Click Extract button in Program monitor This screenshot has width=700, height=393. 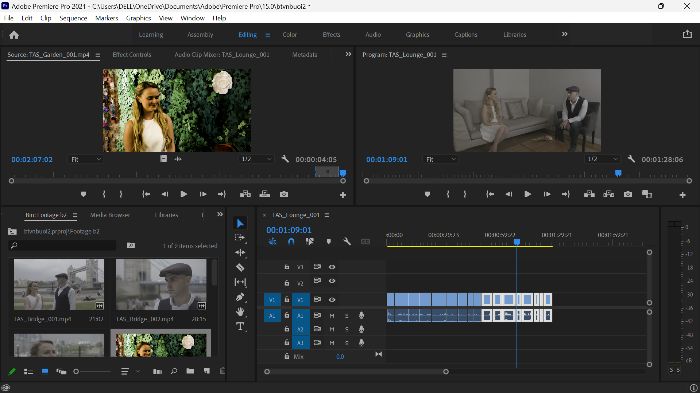(609, 194)
